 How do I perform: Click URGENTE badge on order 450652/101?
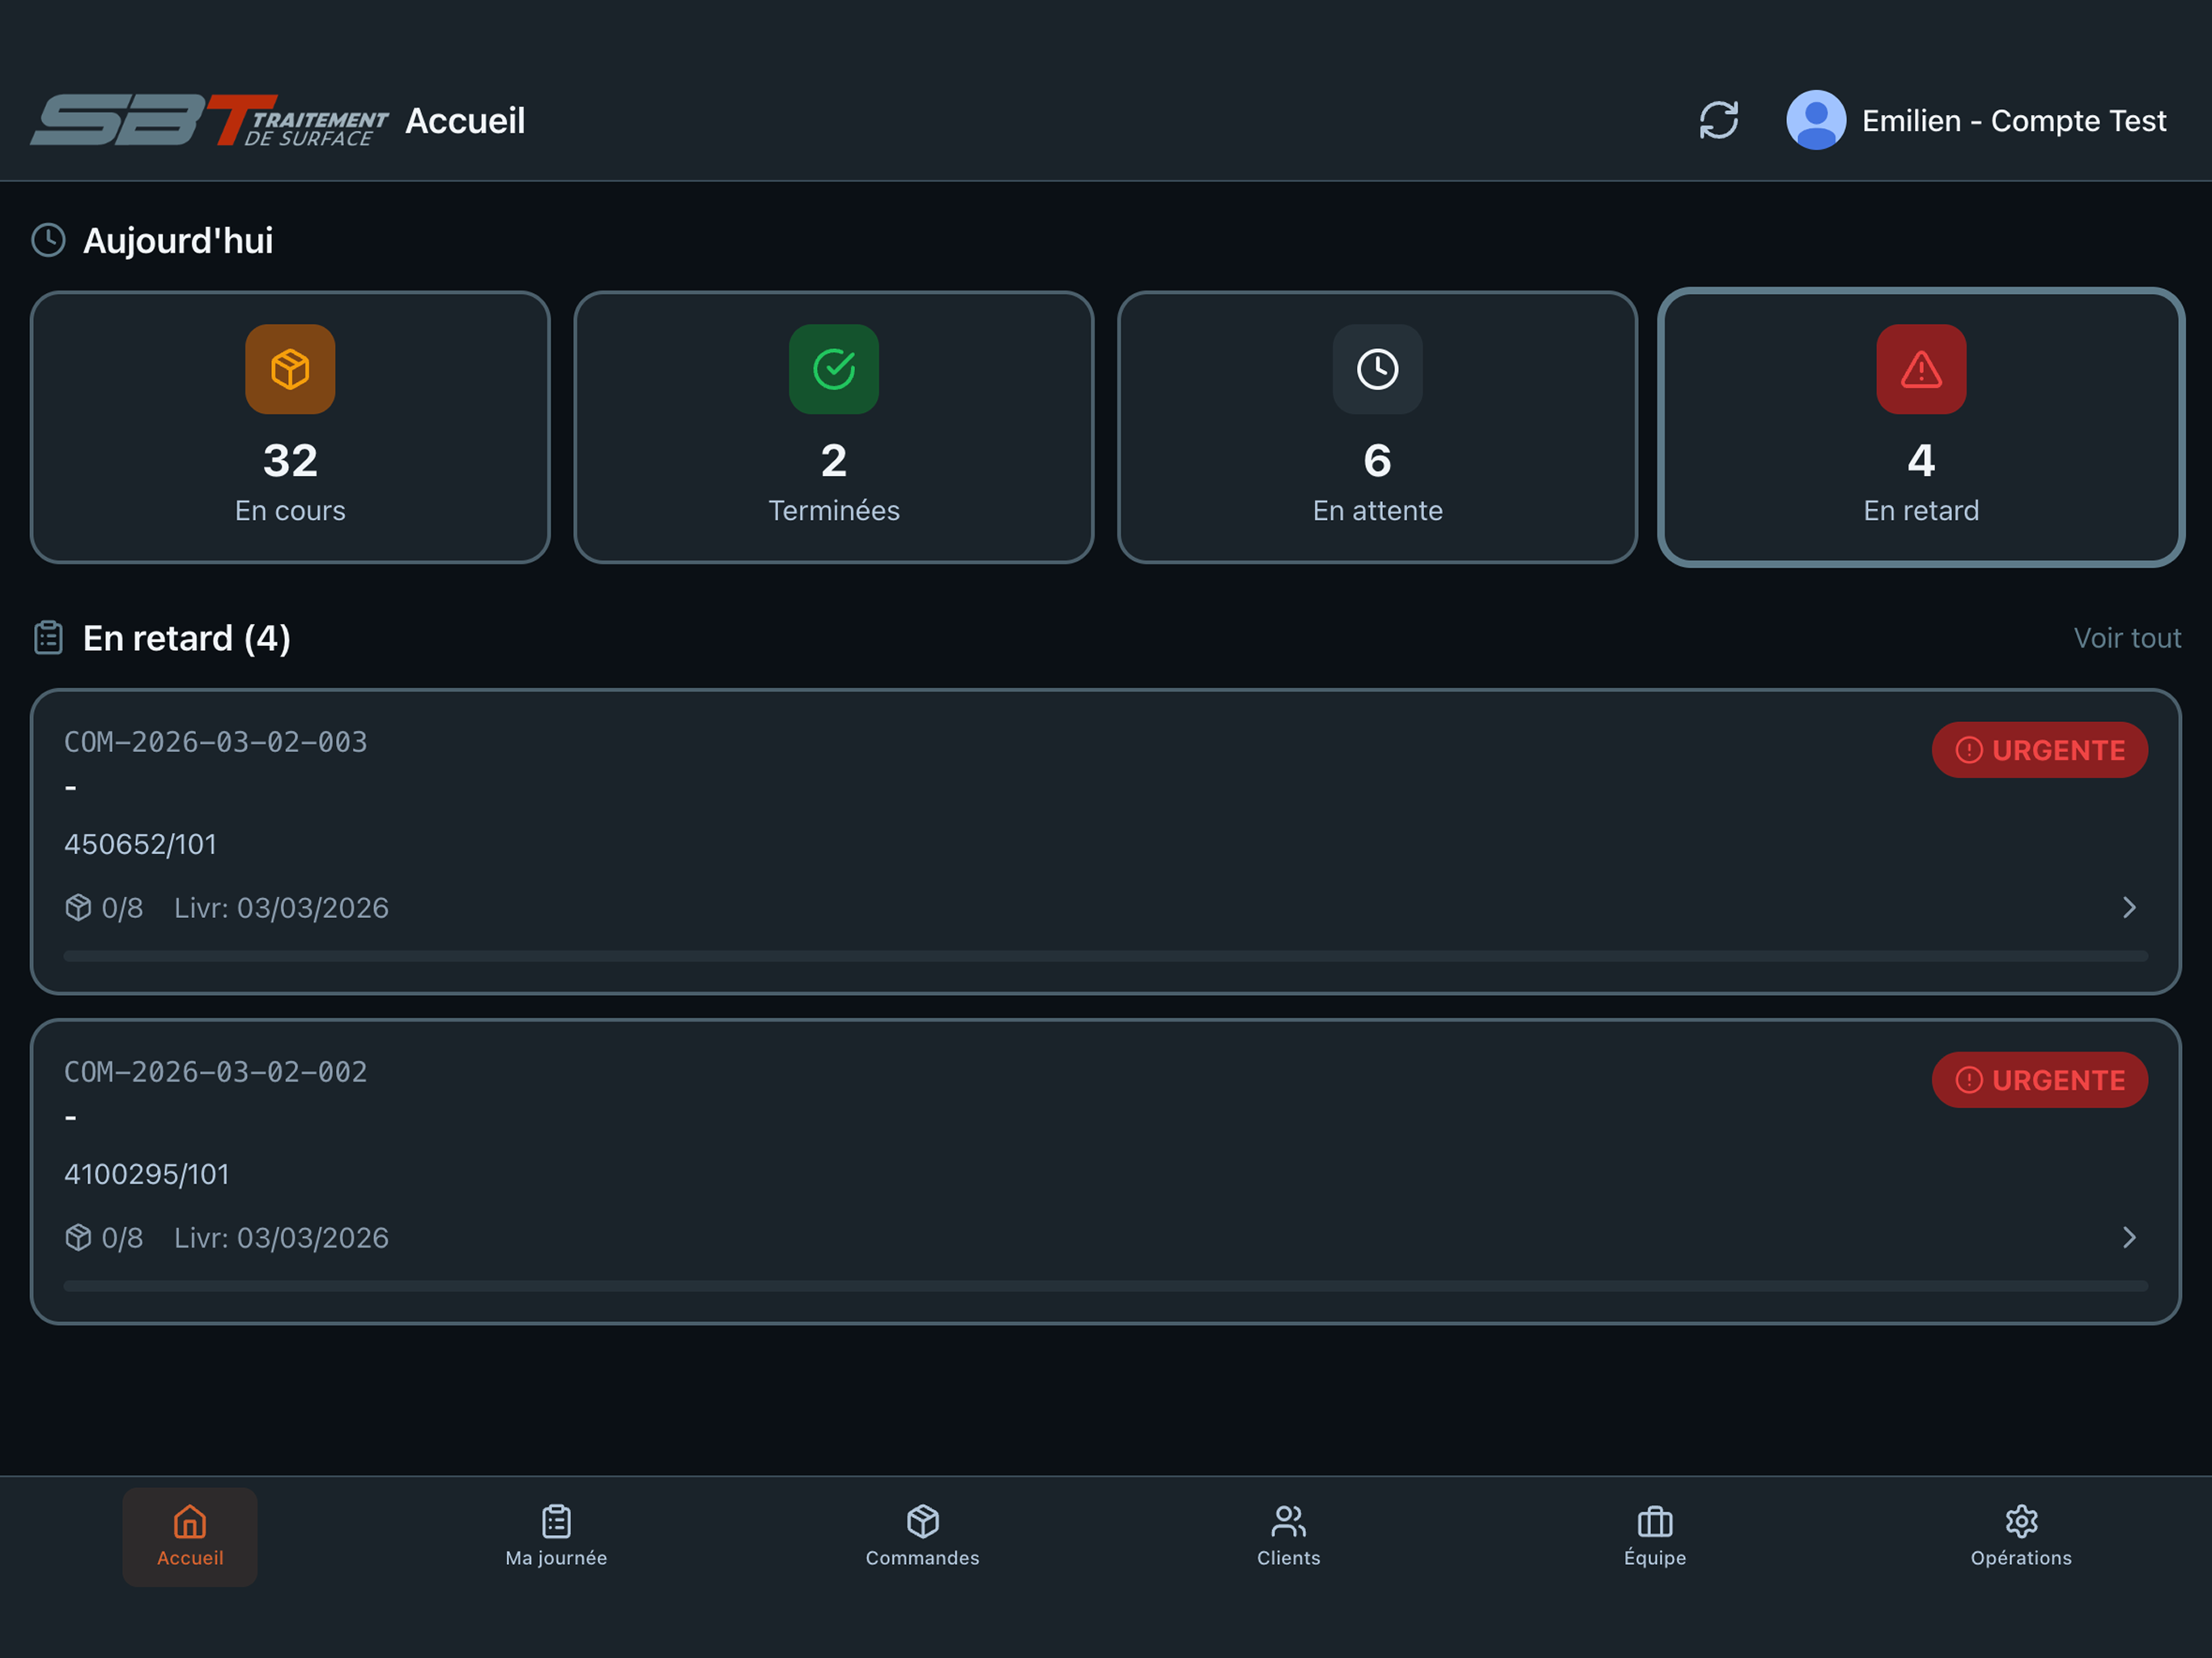click(x=2039, y=750)
